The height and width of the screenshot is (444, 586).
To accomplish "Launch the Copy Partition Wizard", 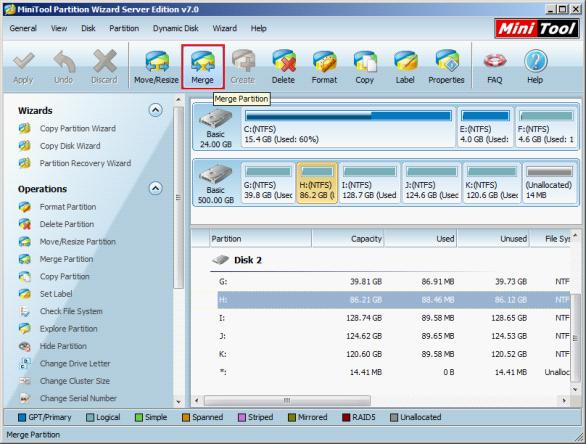I will (x=67, y=129).
